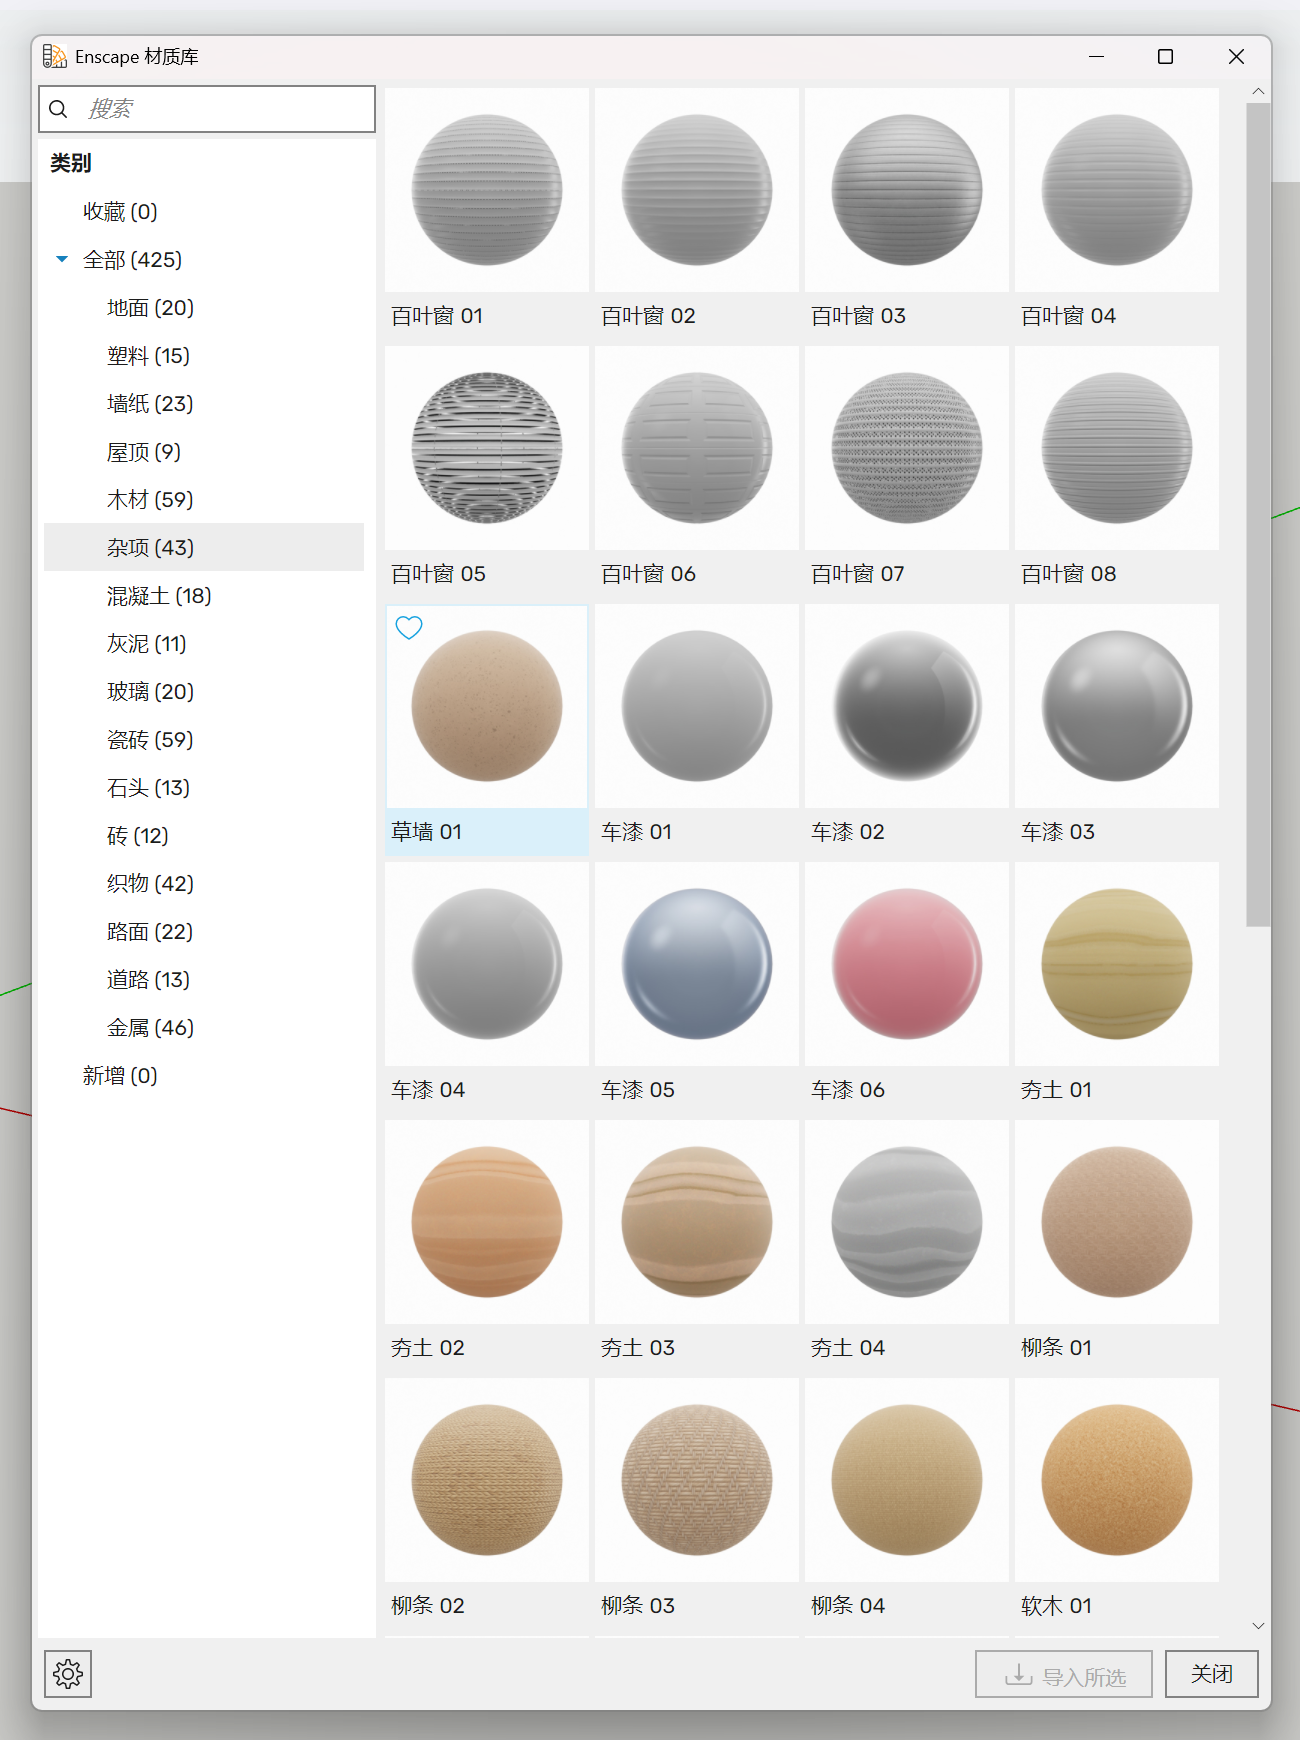The height and width of the screenshot is (1740, 1300).
Task: Select the 玻璃 (20) category
Action: (150, 692)
